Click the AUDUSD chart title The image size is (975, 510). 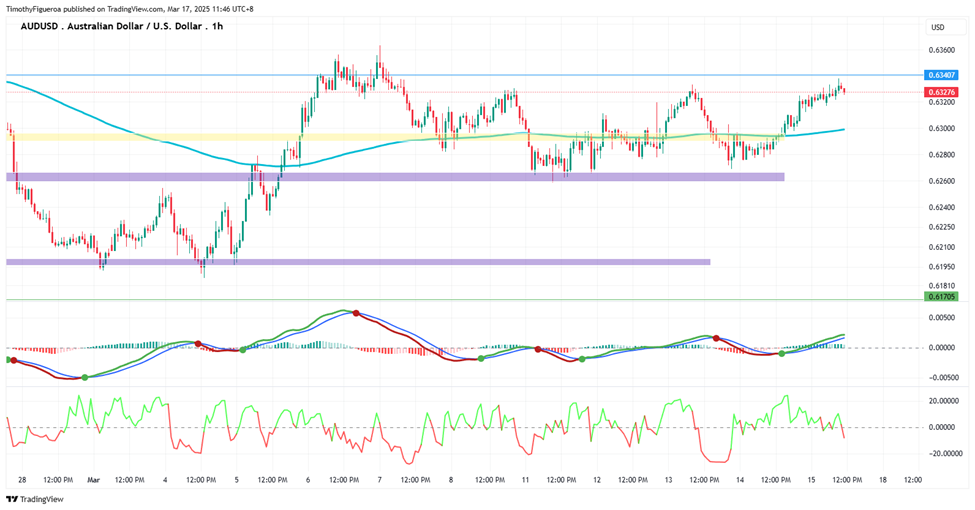[122, 26]
